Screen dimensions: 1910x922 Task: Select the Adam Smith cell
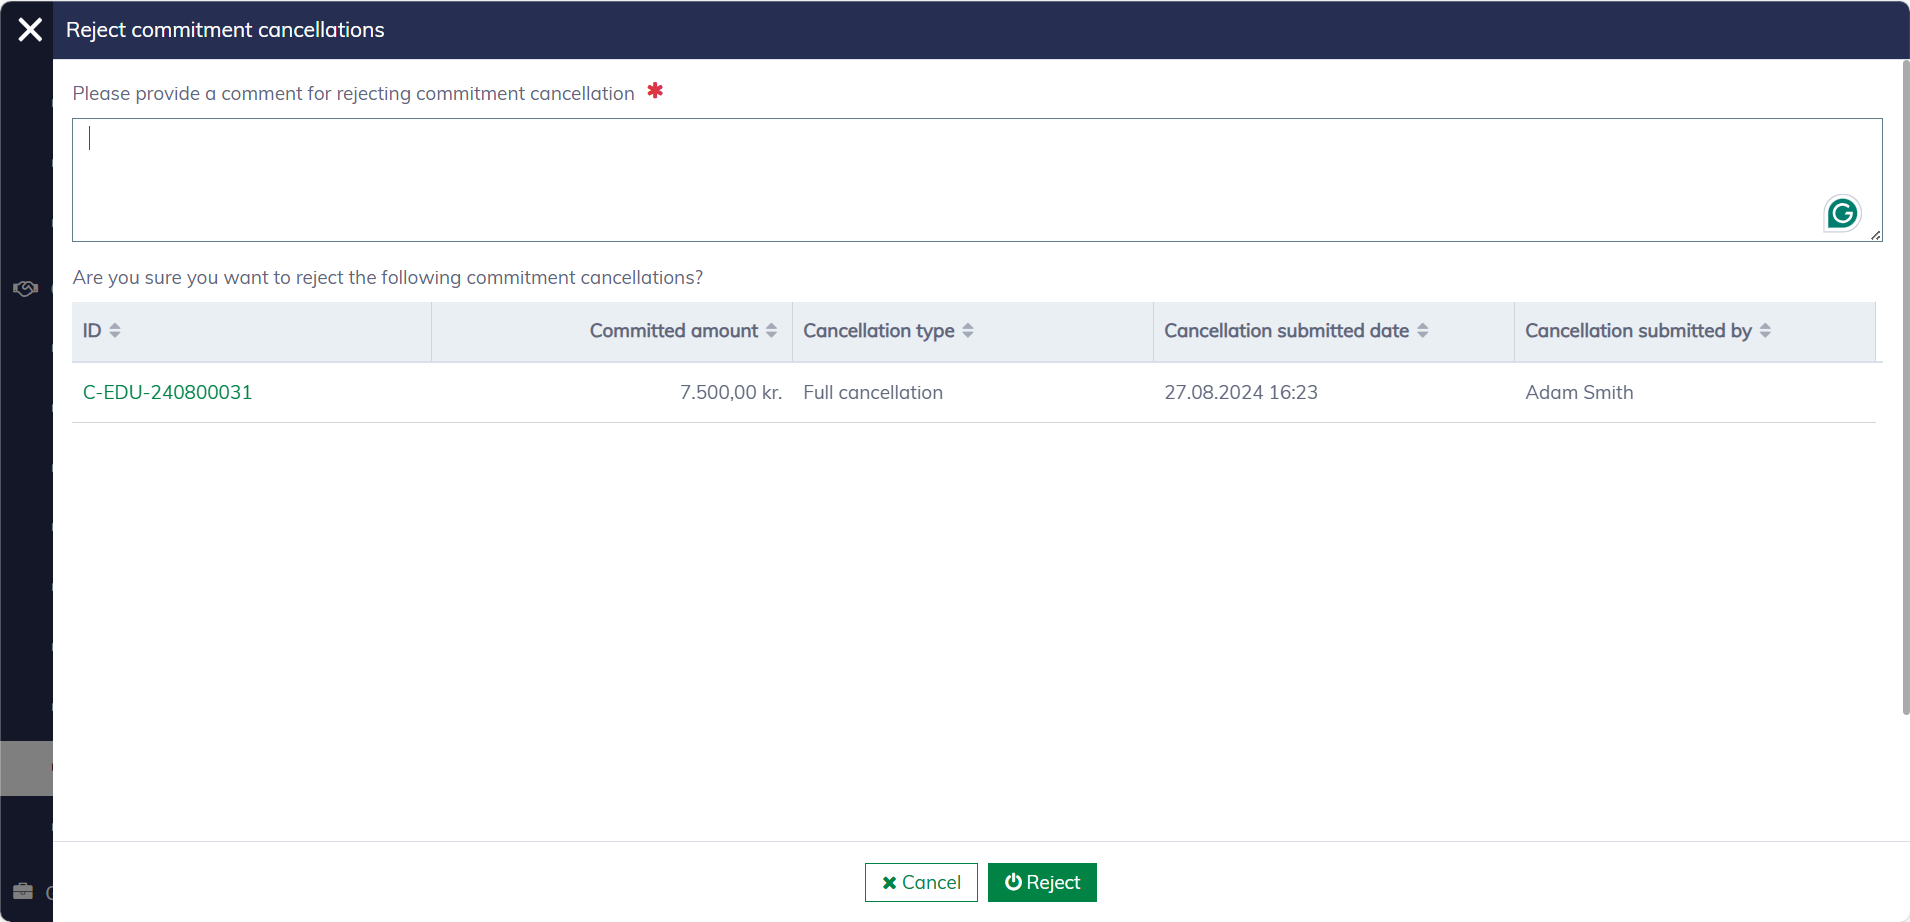[1579, 392]
